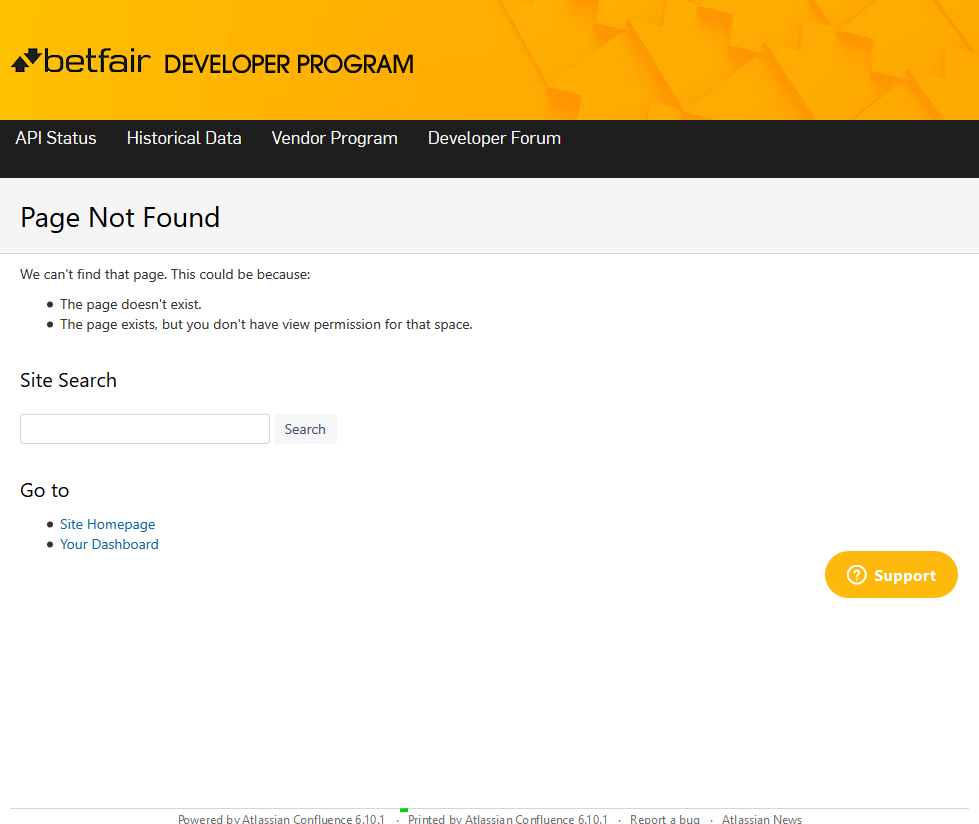979x824 pixels.
Task: Click Powered by Atlassian Confluence footer link
Action: [281, 818]
